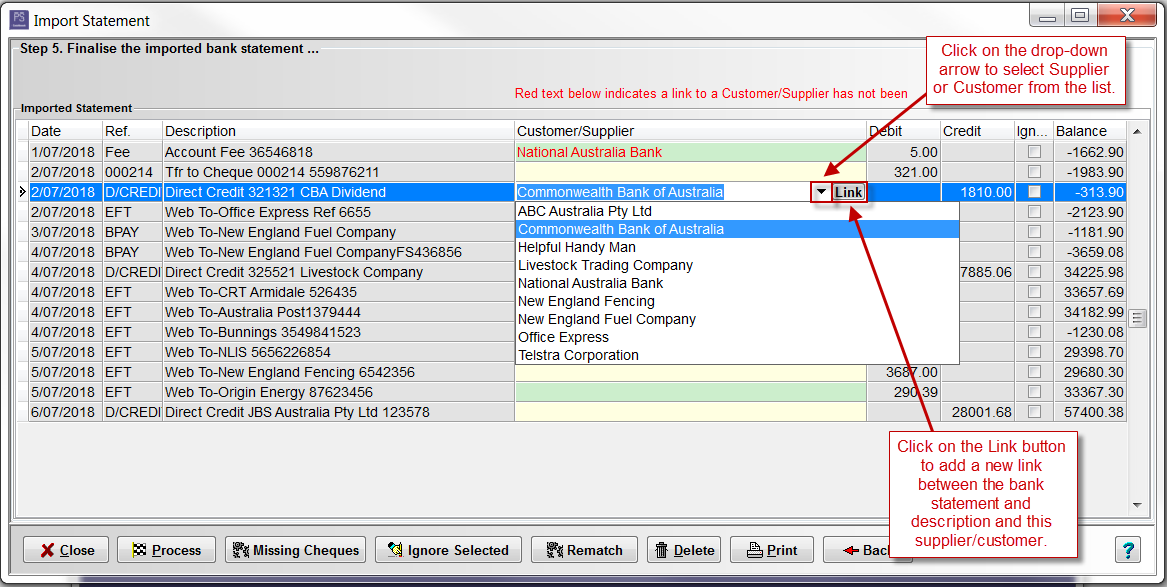Click the Ignore Selected button

click(448, 550)
